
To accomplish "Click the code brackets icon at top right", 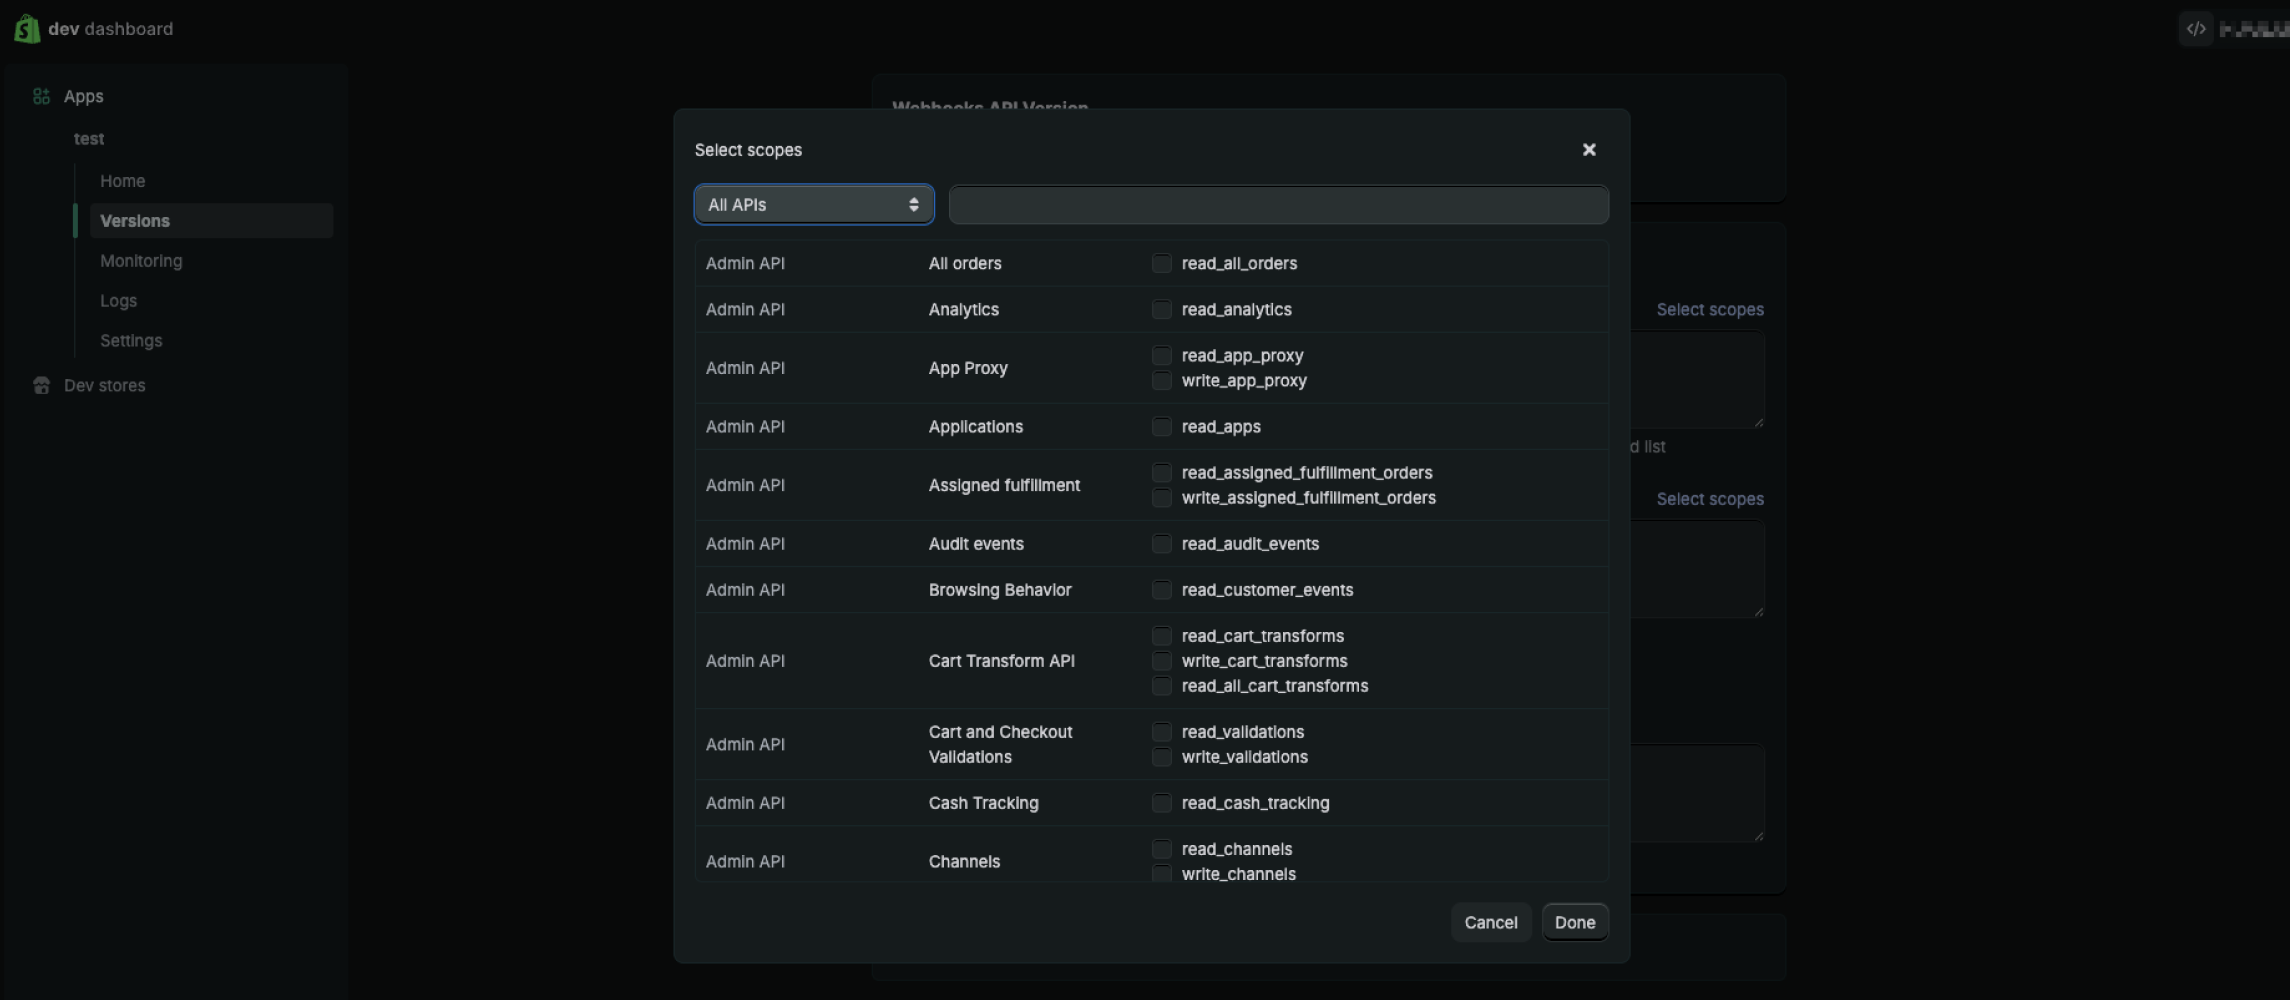I will [x=2195, y=29].
